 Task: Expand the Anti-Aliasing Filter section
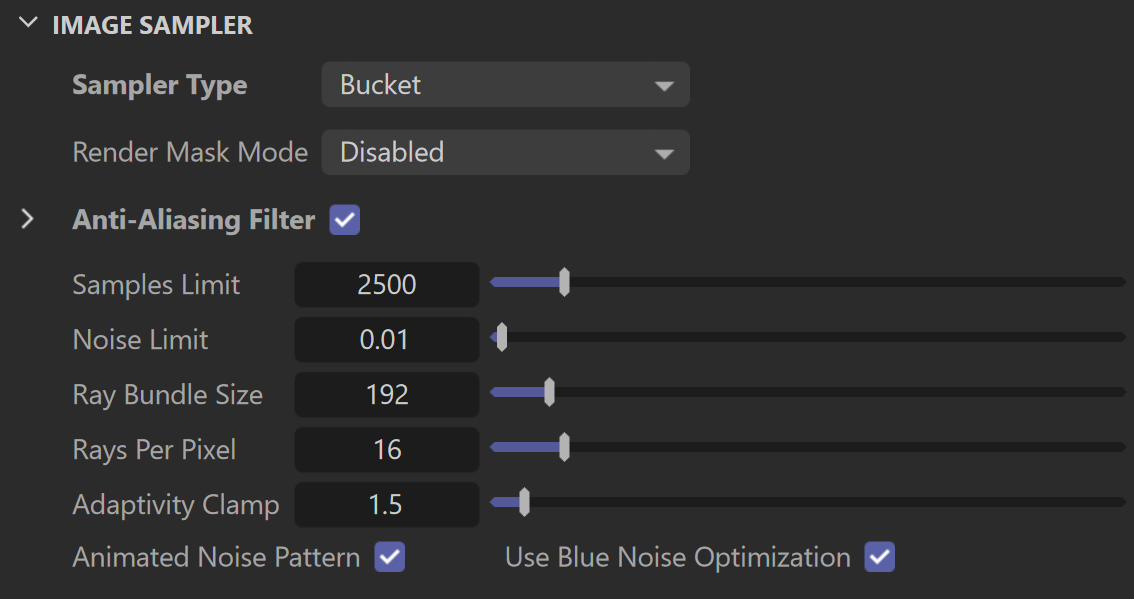point(27,219)
